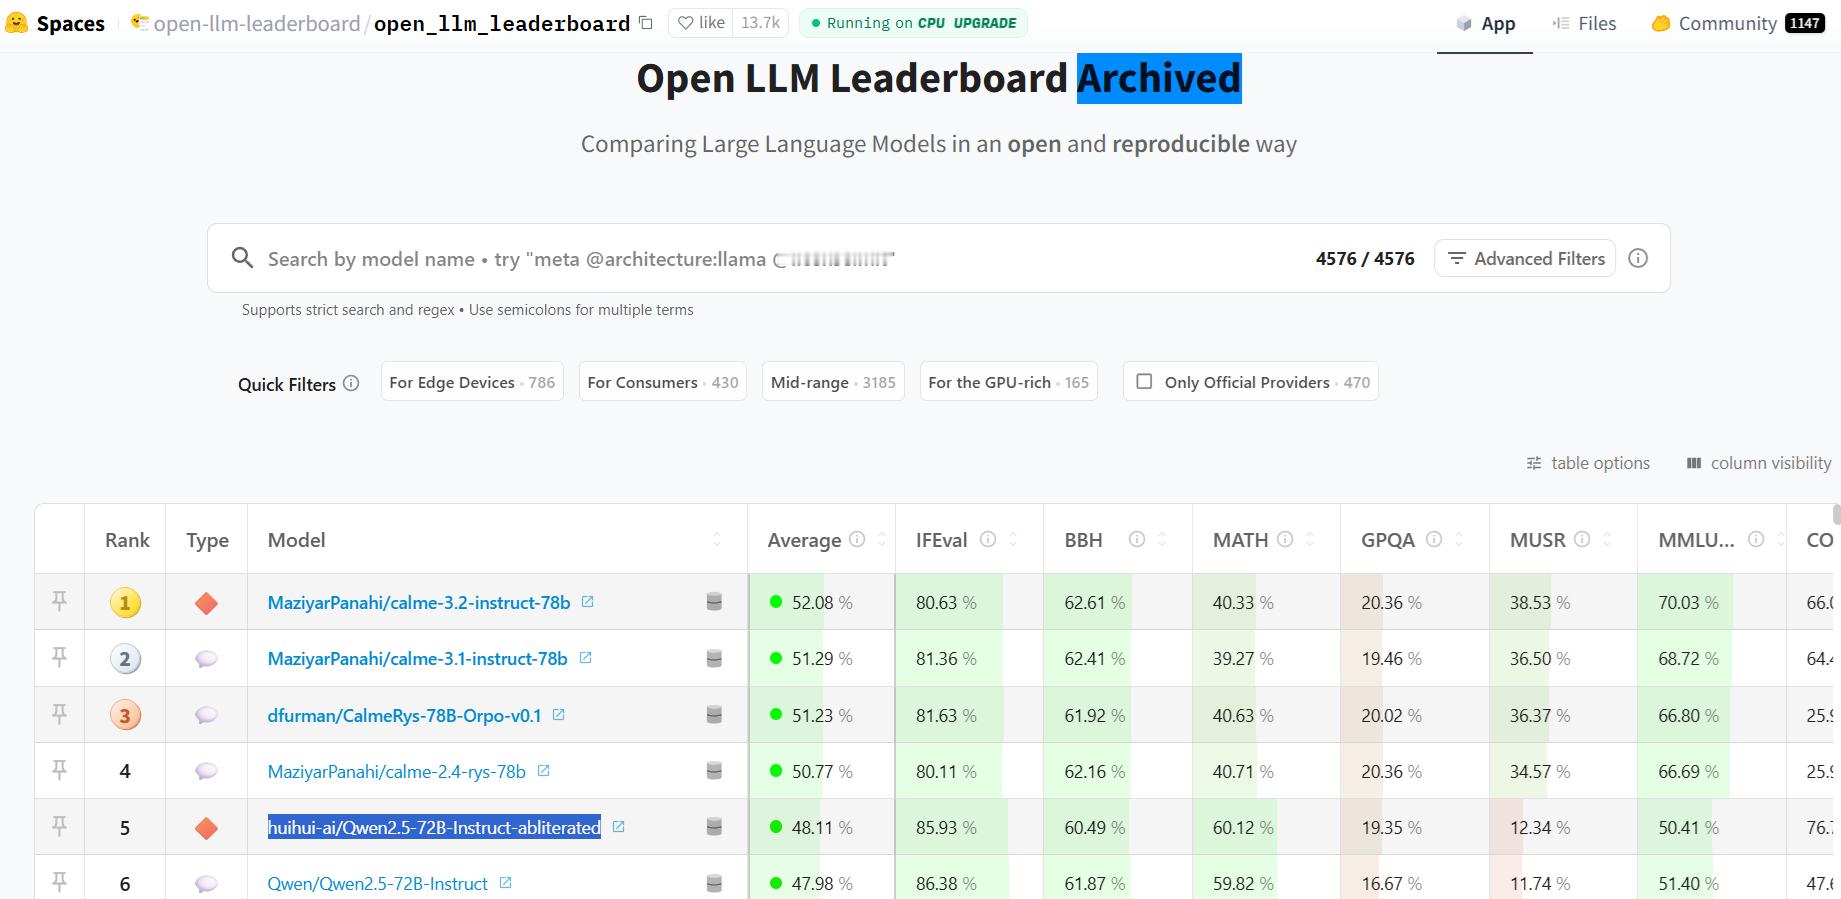Image resolution: width=1841 pixels, height=899 pixels.
Task: Focus the model name search field
Action: [780, 259]
